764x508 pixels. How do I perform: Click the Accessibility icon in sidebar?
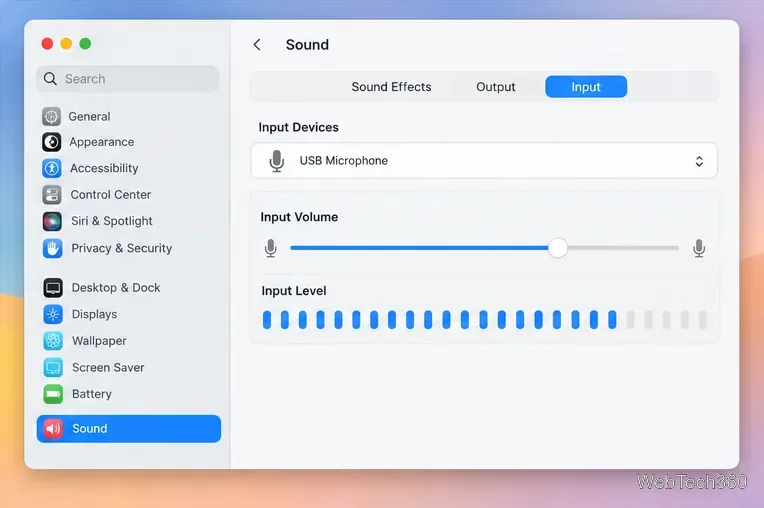[x=52, y=169]
